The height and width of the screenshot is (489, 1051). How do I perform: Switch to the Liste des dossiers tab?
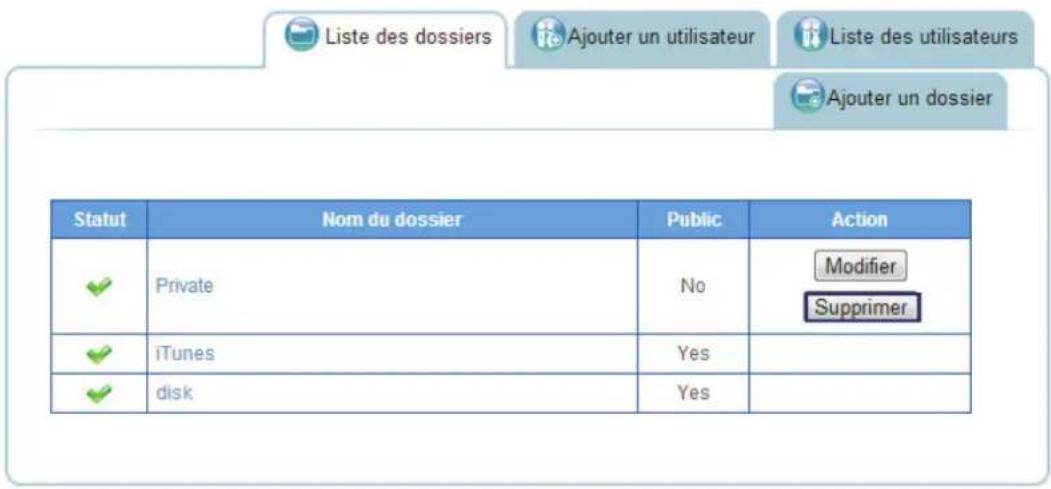[406, 38]
